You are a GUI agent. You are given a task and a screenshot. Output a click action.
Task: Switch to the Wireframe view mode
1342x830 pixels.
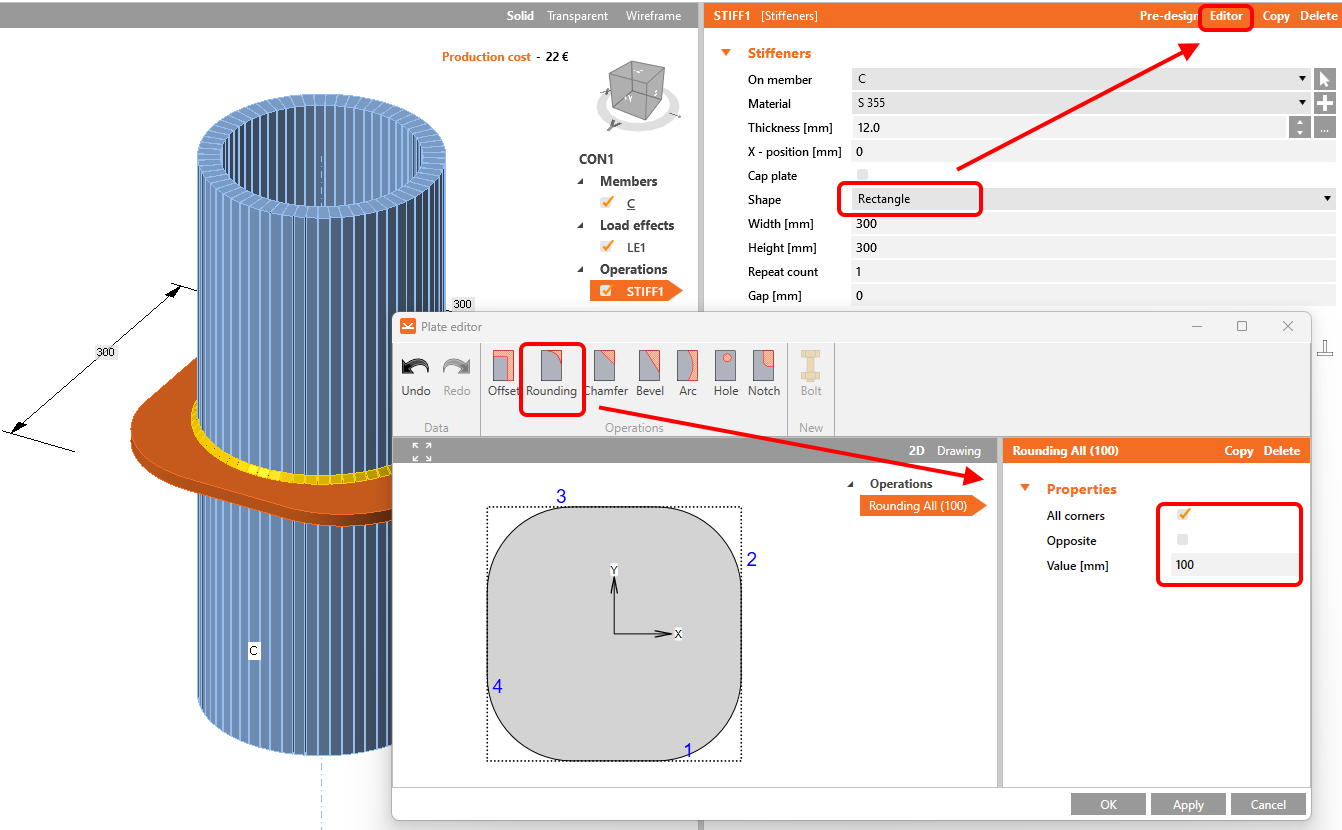[653, 16]
